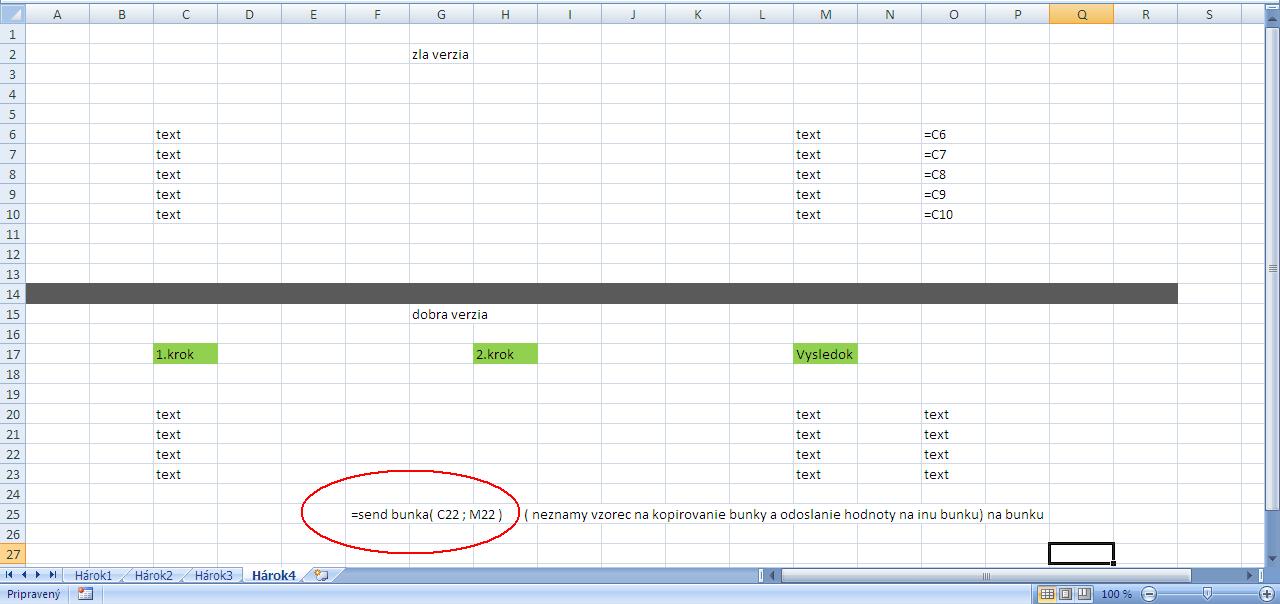The height and width of the screenshot is (604, 1280).
Task: Open the Hárok1 sheet tab
Action: [93, 576]
